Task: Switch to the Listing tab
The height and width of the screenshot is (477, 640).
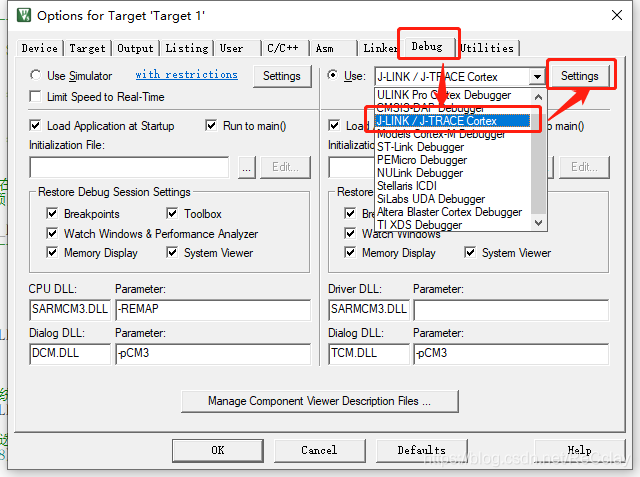Action: [187, 48]
